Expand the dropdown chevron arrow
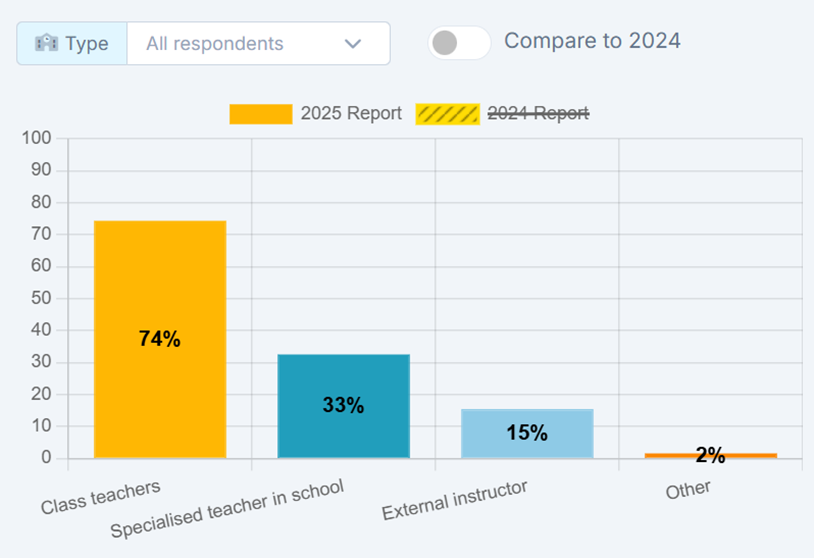The height and width of the screenshot is (558, 814). point(352,43)
